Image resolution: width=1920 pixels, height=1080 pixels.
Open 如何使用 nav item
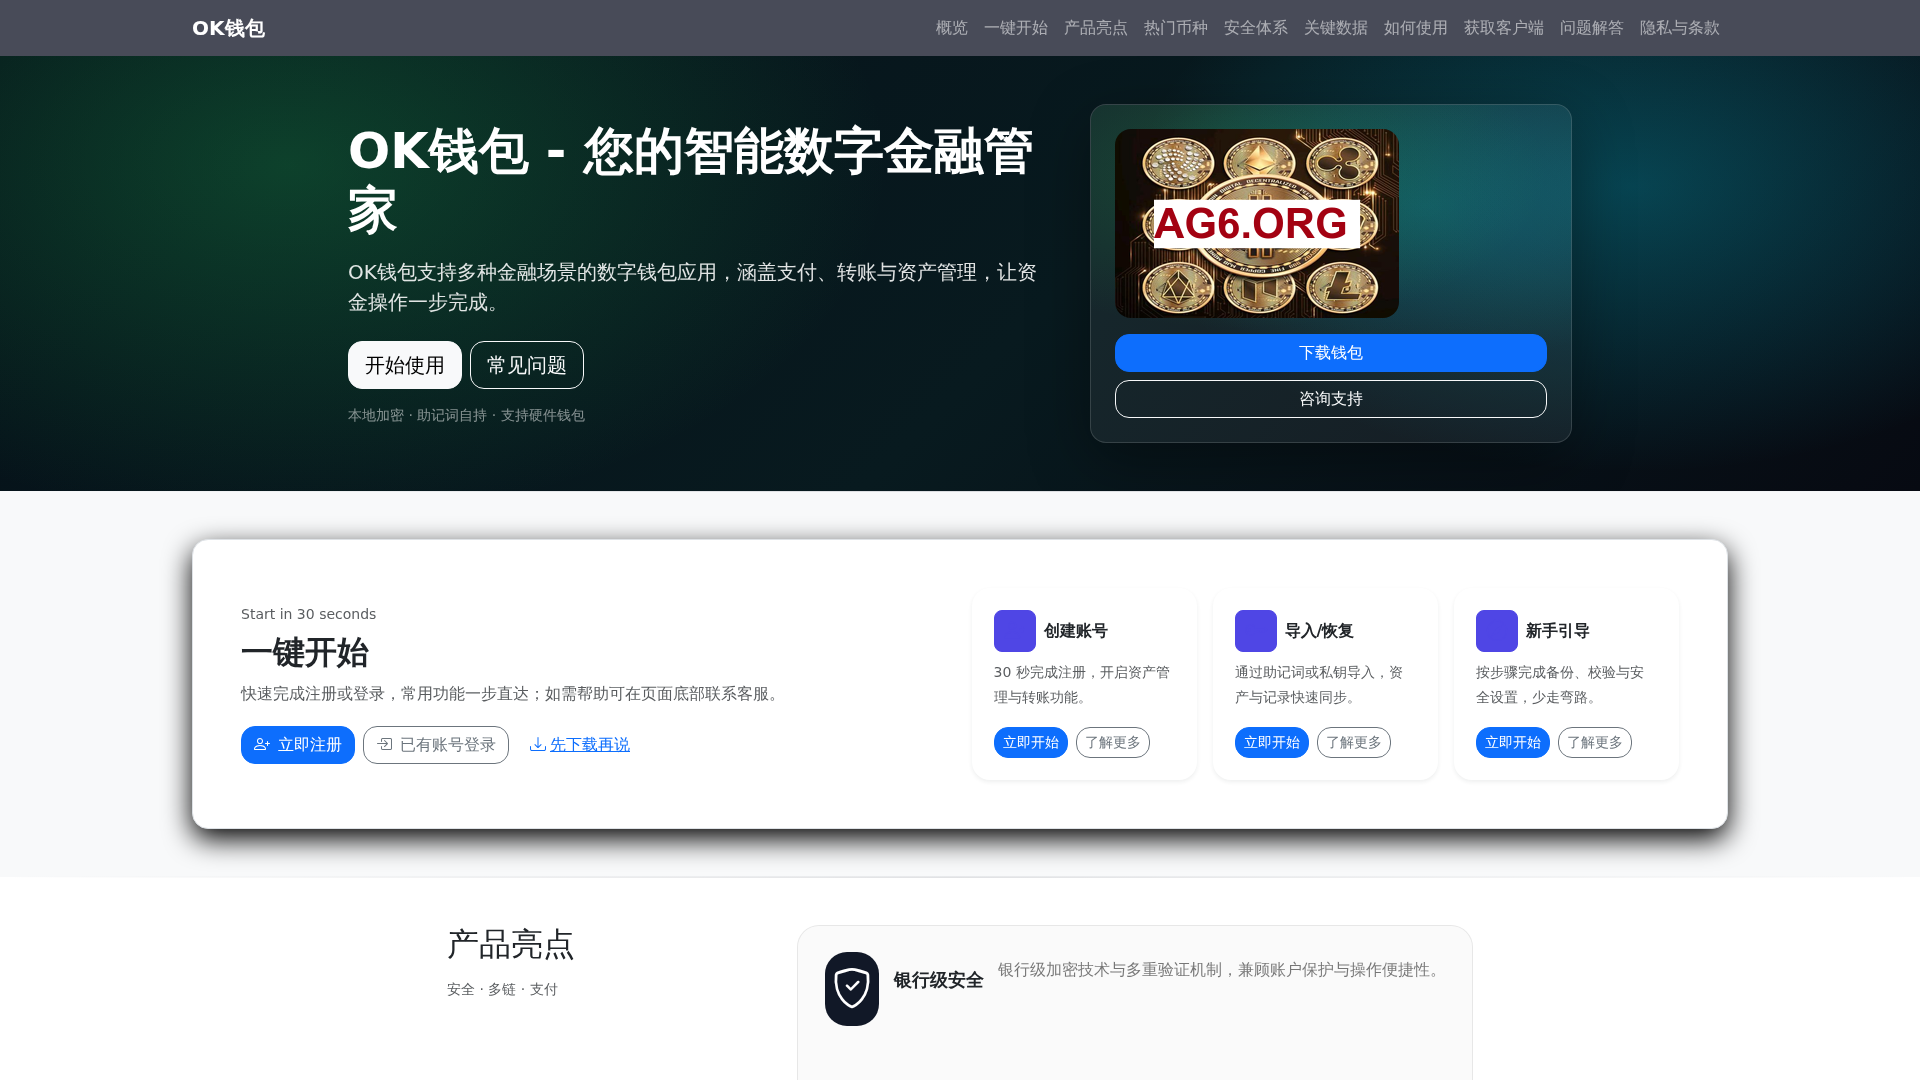pyautogui.click(x=1415, y=28)
